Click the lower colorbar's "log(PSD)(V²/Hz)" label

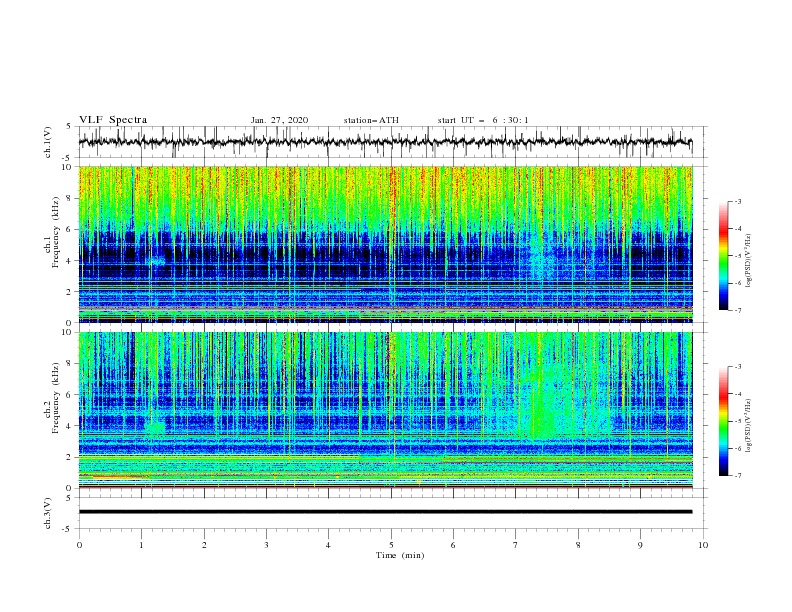coord(749,426)
